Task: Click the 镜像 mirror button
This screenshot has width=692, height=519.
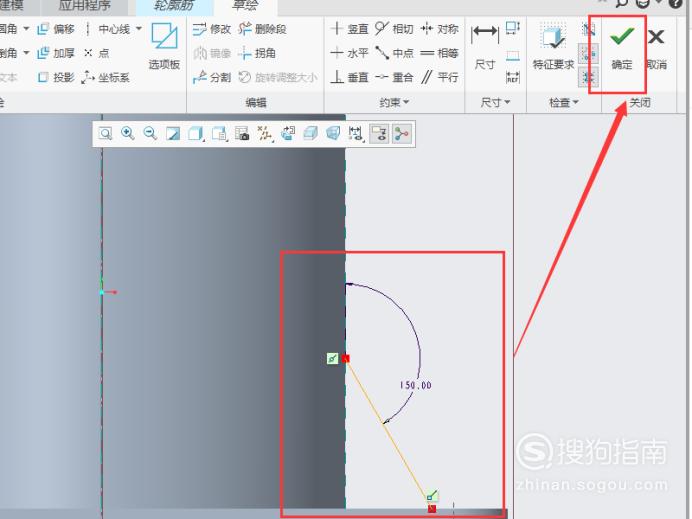Action: 212,53
